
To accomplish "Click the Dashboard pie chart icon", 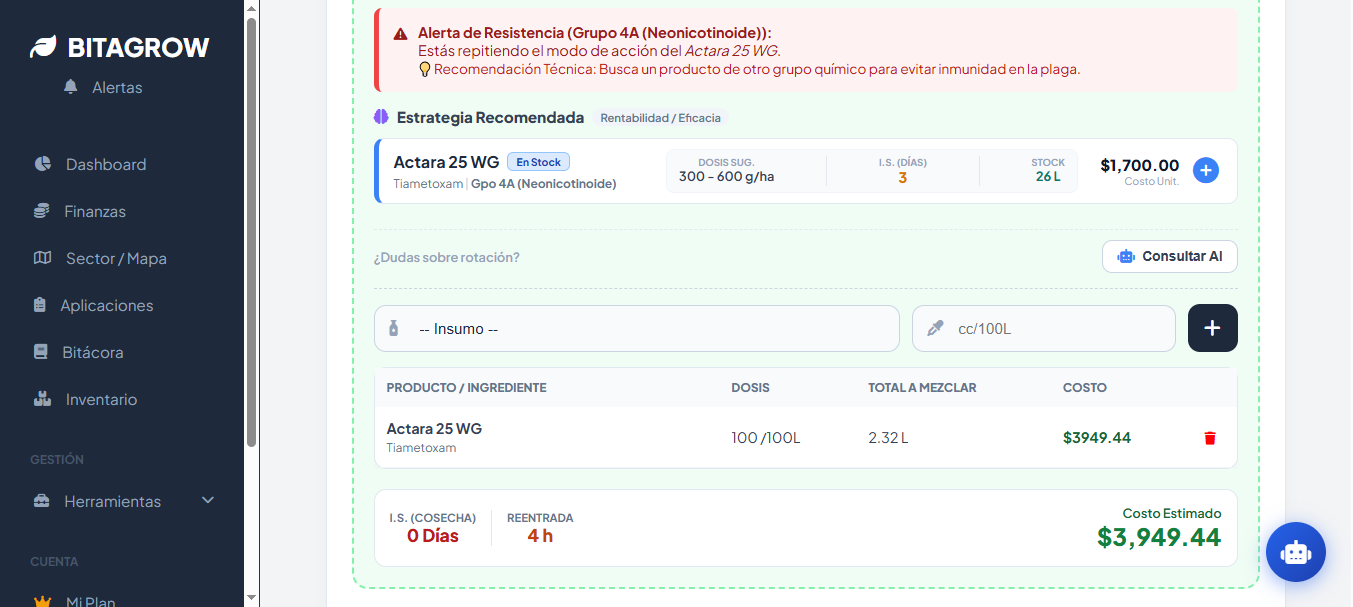I will tap(42, 164).
